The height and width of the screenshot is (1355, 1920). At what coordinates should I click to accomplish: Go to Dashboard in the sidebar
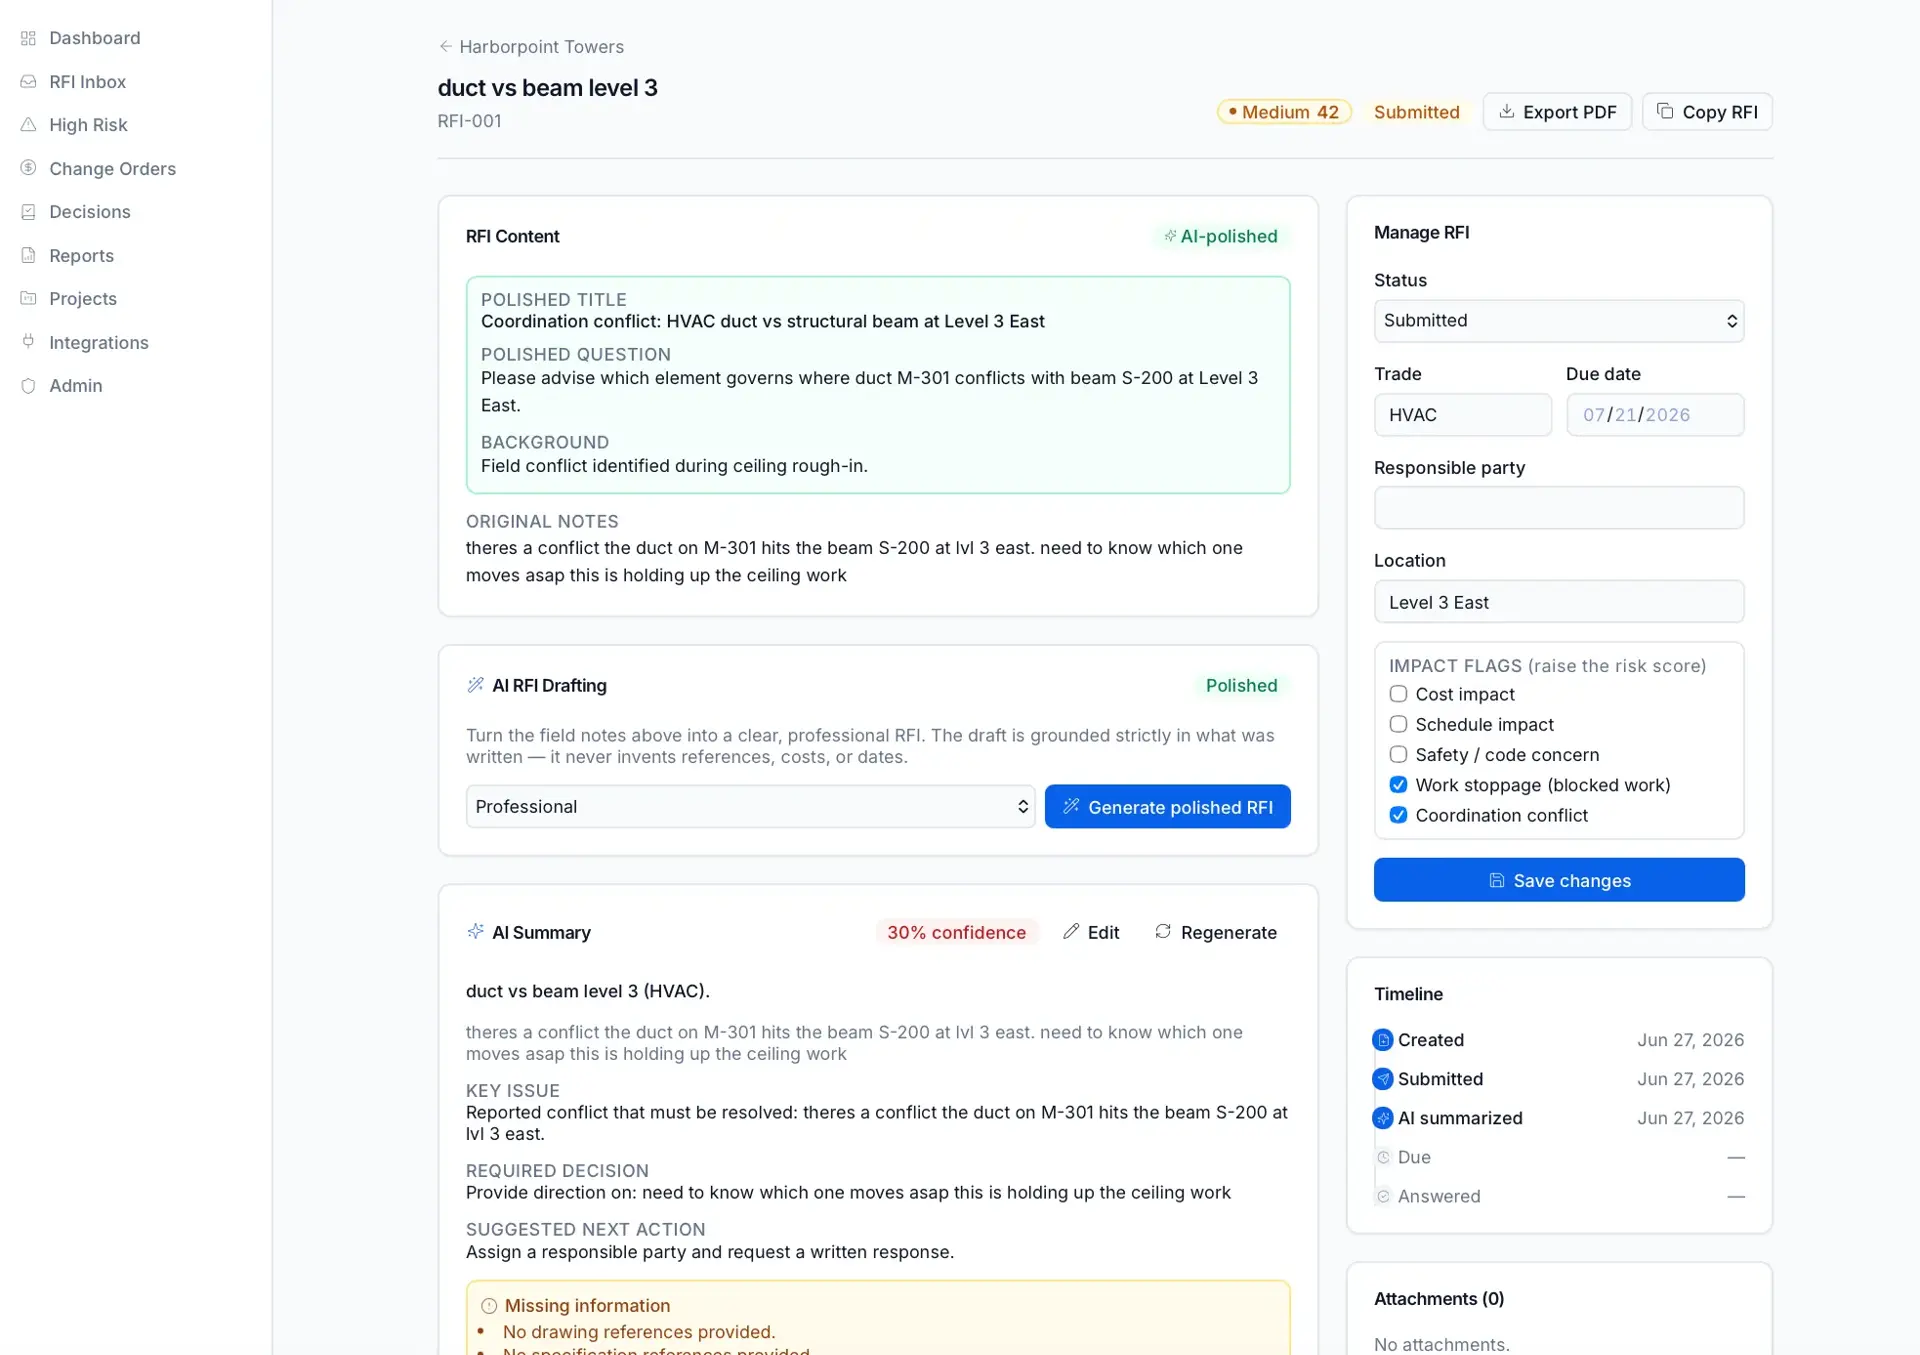tap(95, 38)
